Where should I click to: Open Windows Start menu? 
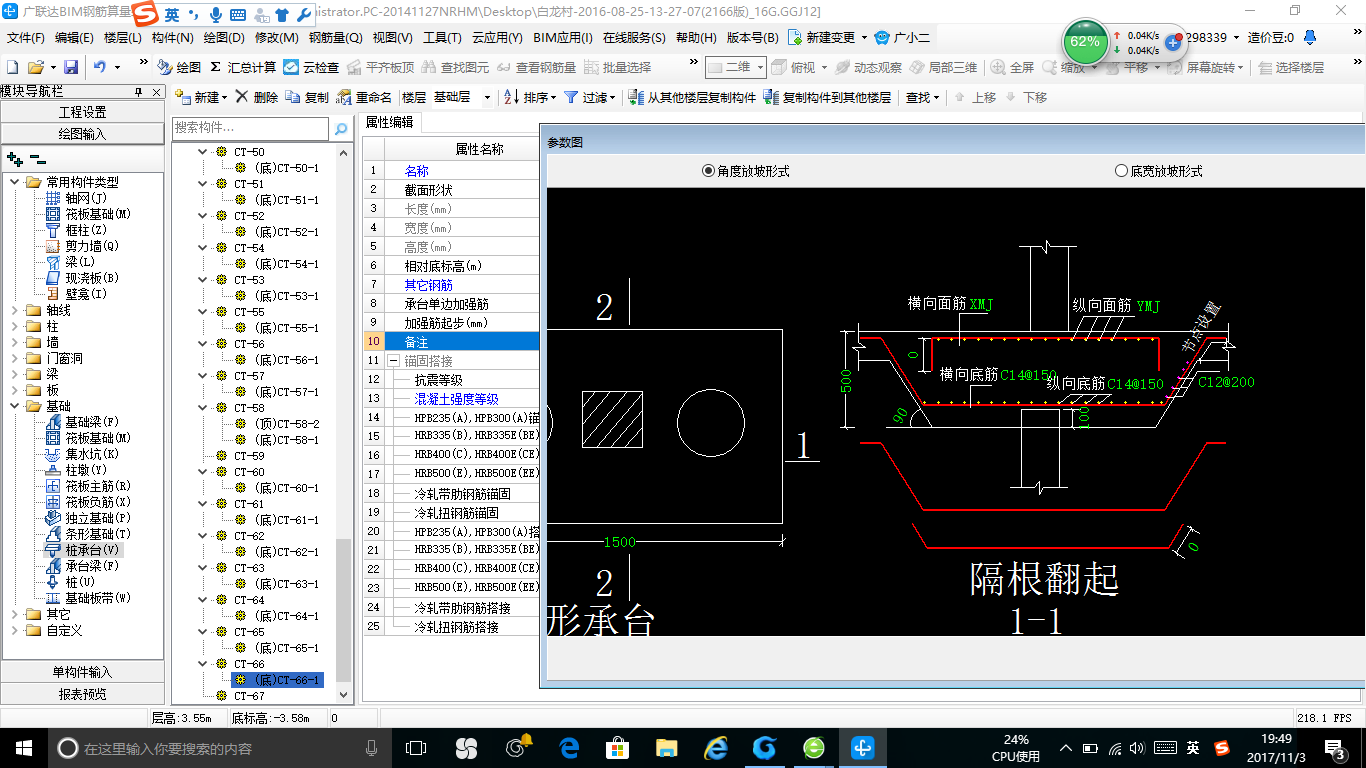(23, 747)
